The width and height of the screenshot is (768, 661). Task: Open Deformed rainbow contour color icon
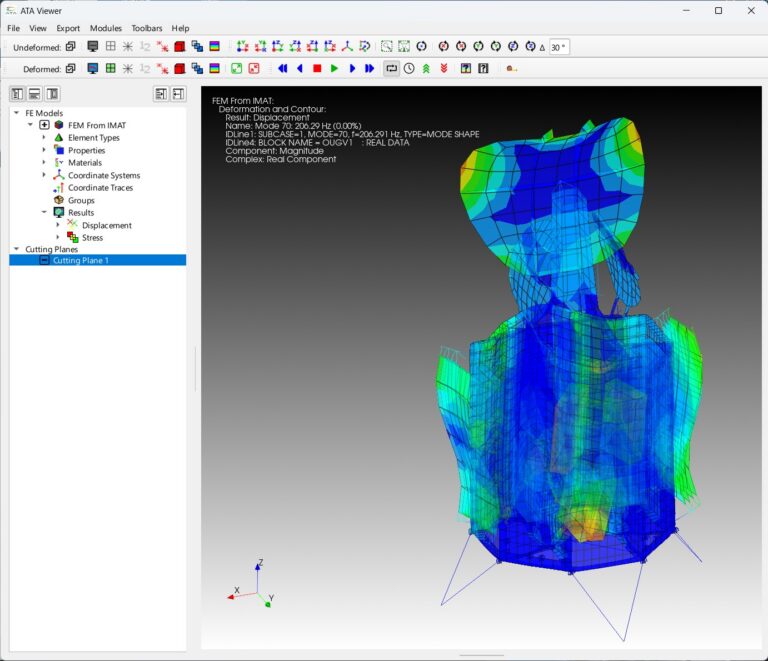215,69
